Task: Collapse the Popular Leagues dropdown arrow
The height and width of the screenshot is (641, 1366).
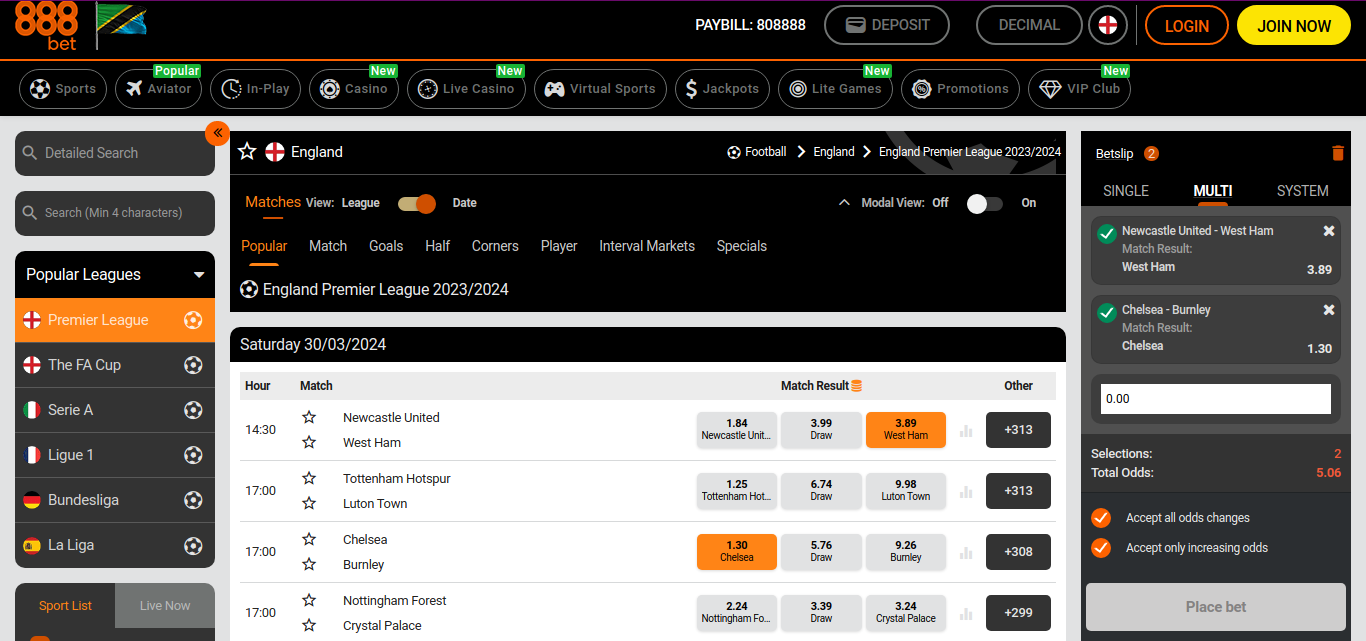Action: (x=199, y=275)
